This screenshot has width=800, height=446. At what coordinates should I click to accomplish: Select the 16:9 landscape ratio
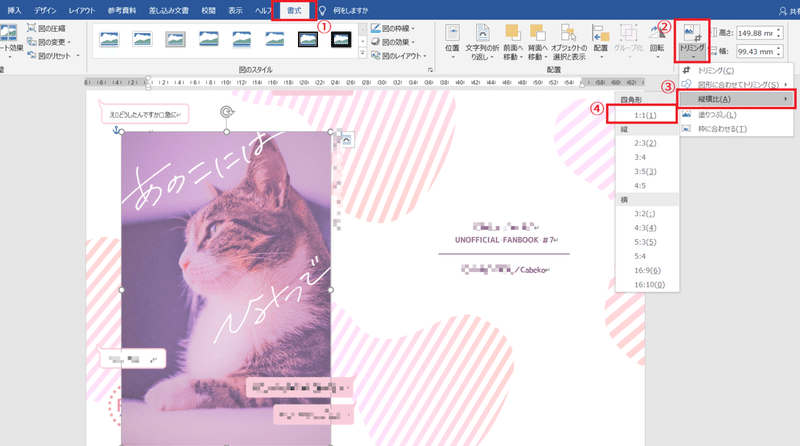(x=646, y=270)
